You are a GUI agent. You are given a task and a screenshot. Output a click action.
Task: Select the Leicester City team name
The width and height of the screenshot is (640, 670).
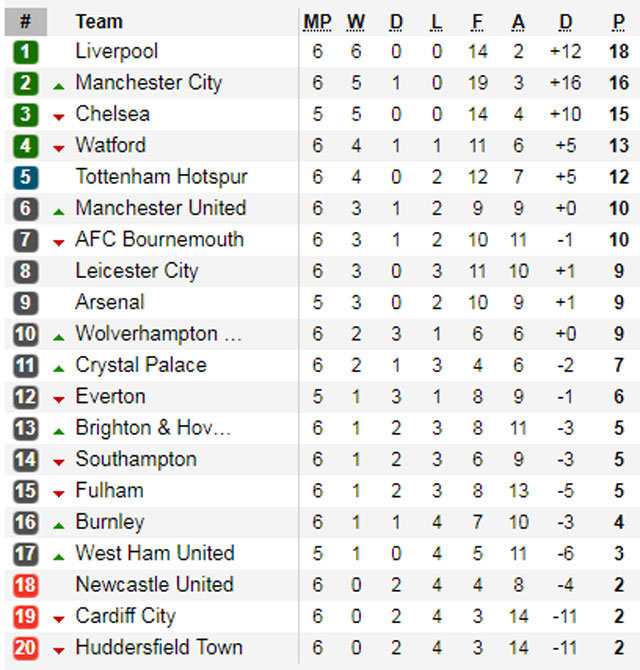(137, 271)
